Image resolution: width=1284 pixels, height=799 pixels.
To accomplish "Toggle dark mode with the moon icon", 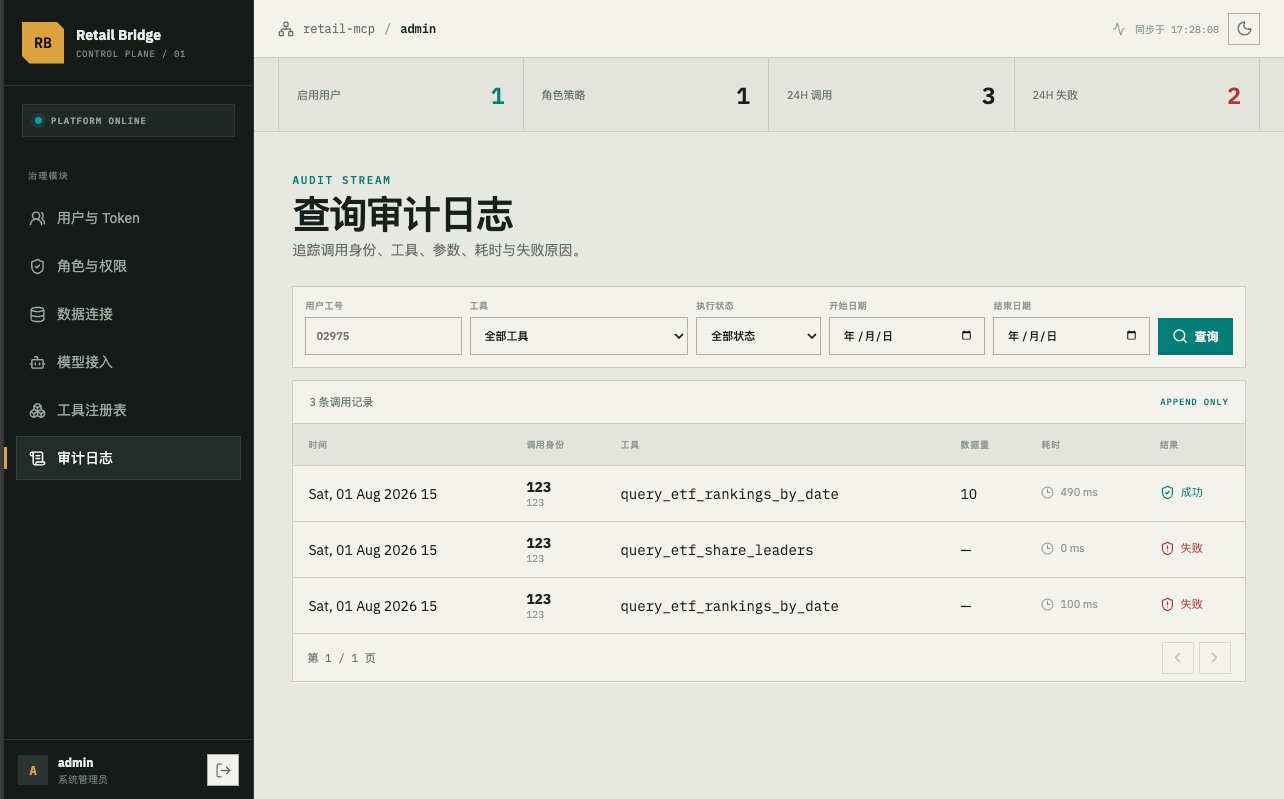I will [1244, 29].
